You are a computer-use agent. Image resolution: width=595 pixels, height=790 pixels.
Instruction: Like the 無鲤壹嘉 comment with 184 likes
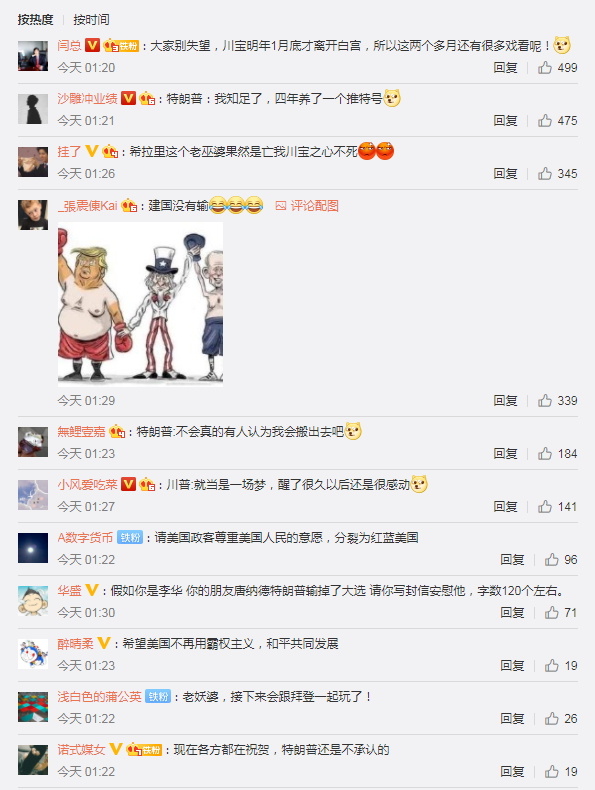(x=545, y=453)
